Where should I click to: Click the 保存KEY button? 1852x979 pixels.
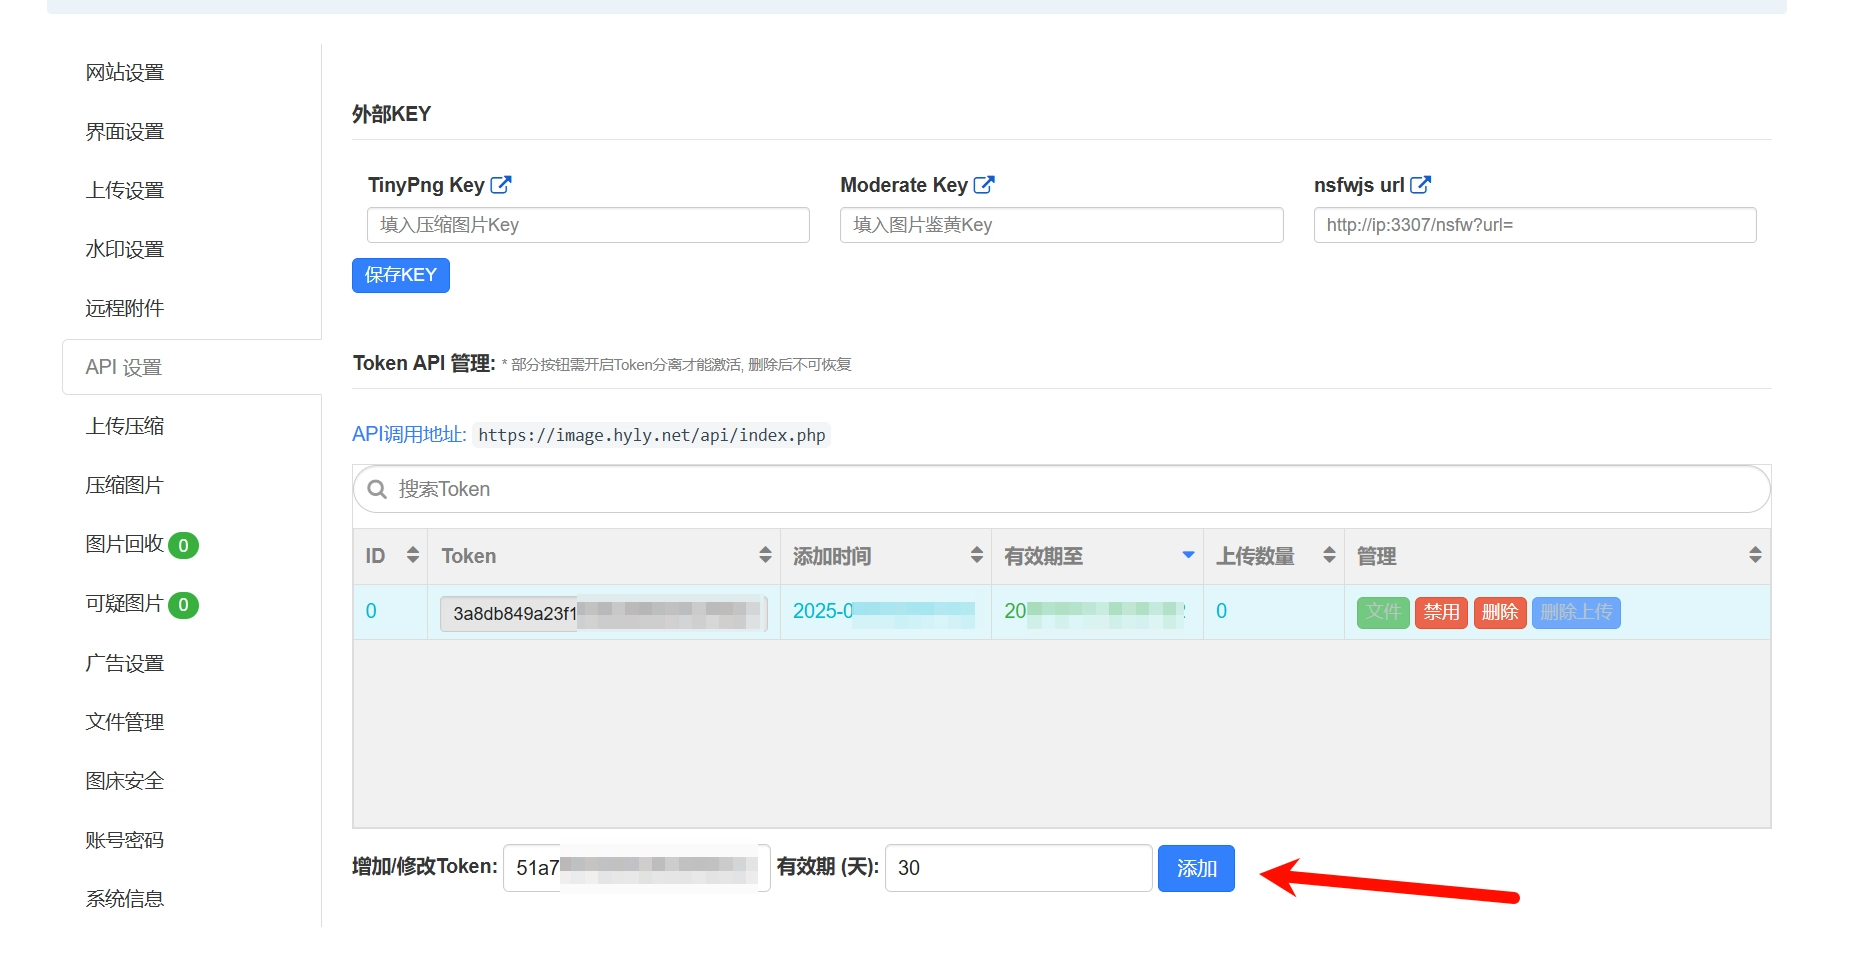[x=401, y=275]
